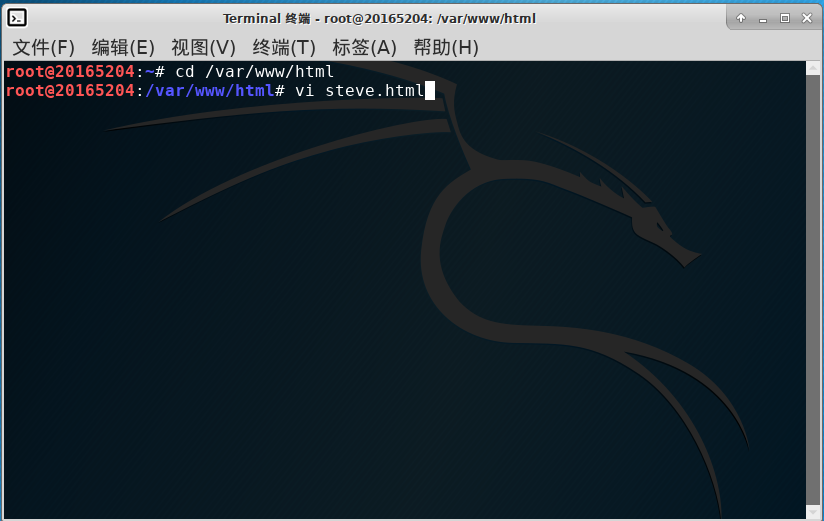Click the scrollbar up arrow
This screenshot has width=824, height=521.
tap(813, 68)
